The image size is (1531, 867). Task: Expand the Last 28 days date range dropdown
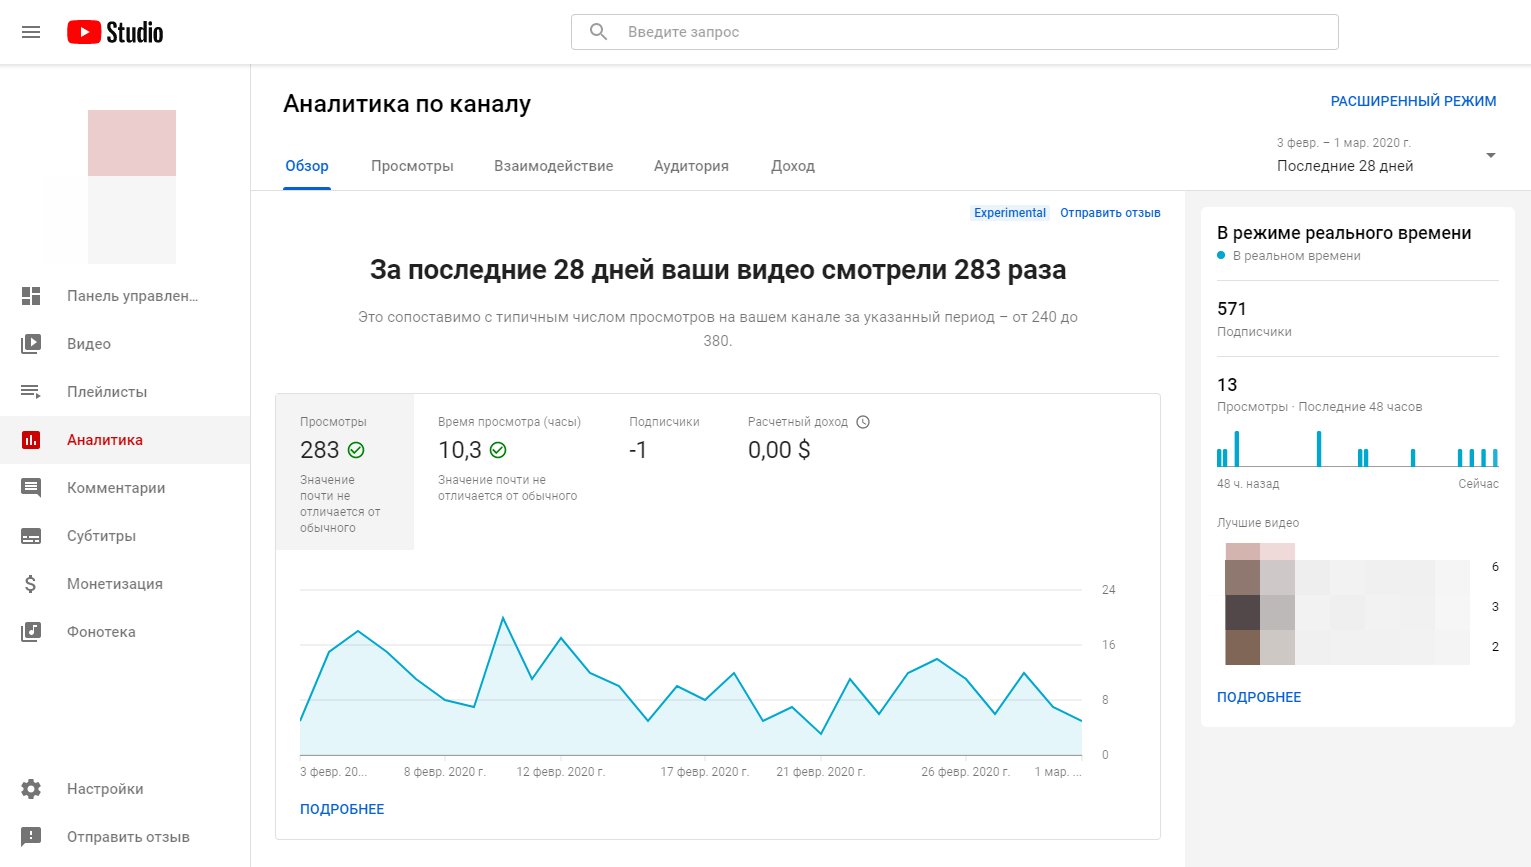(x=1490, y=156)
